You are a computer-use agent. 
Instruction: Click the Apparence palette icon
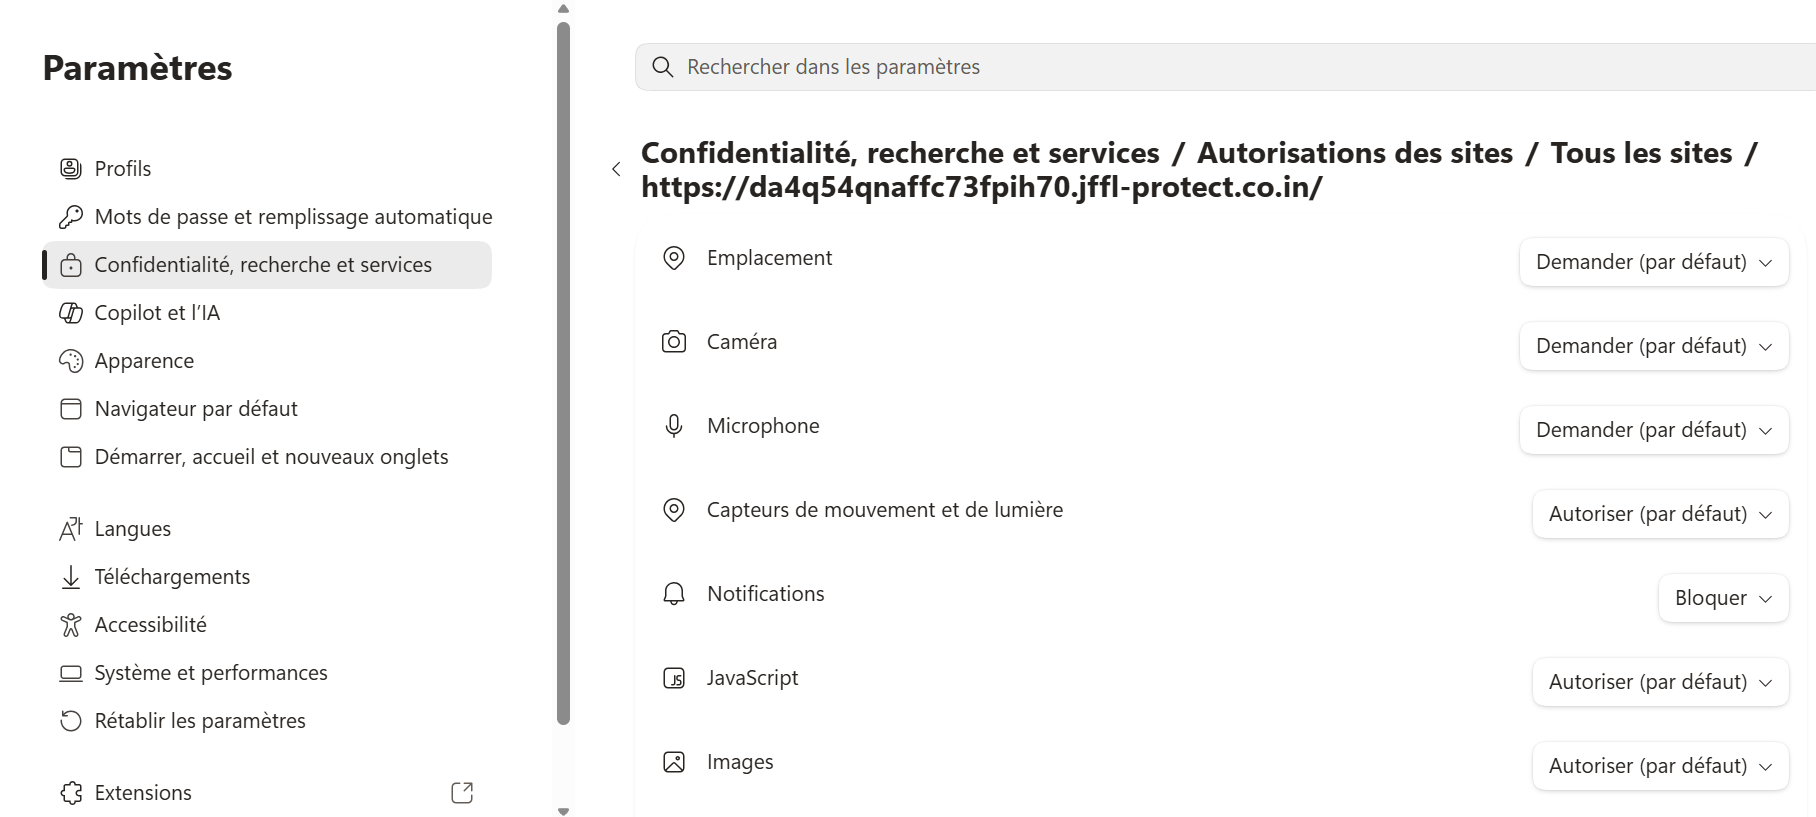click(x=71, y=361)
